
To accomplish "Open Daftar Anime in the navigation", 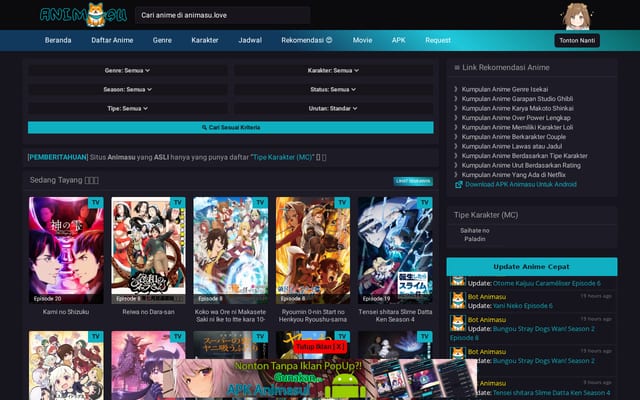I will coord(112,40).
